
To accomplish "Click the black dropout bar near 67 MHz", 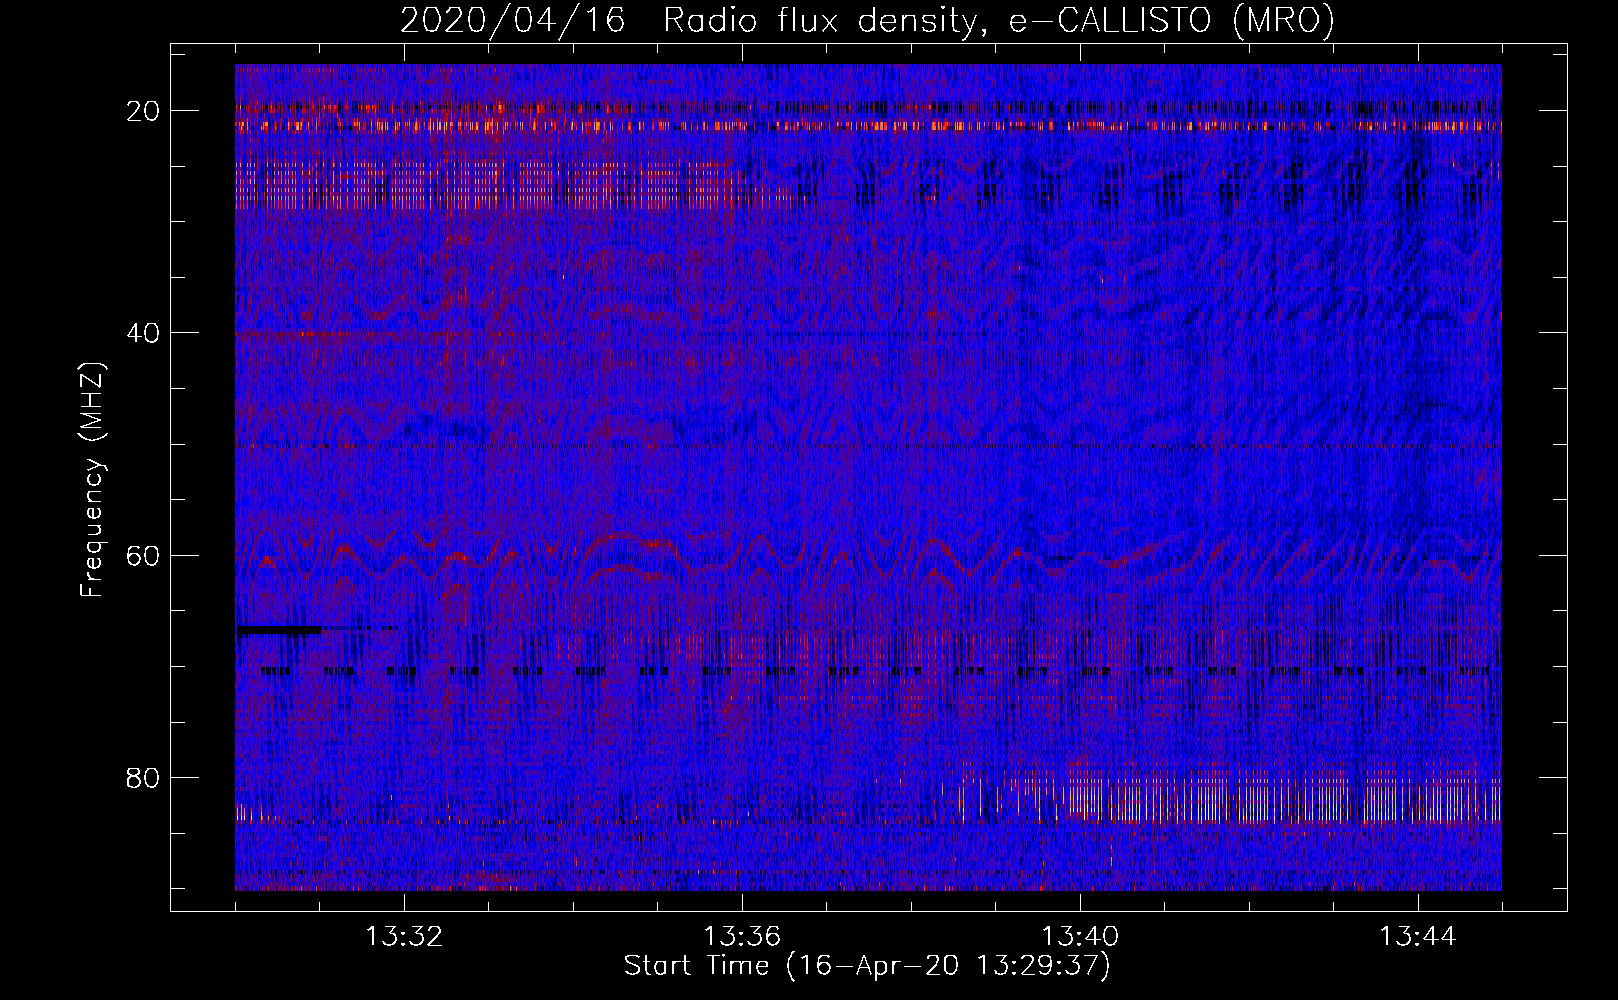I will click(x=279, y=630).
